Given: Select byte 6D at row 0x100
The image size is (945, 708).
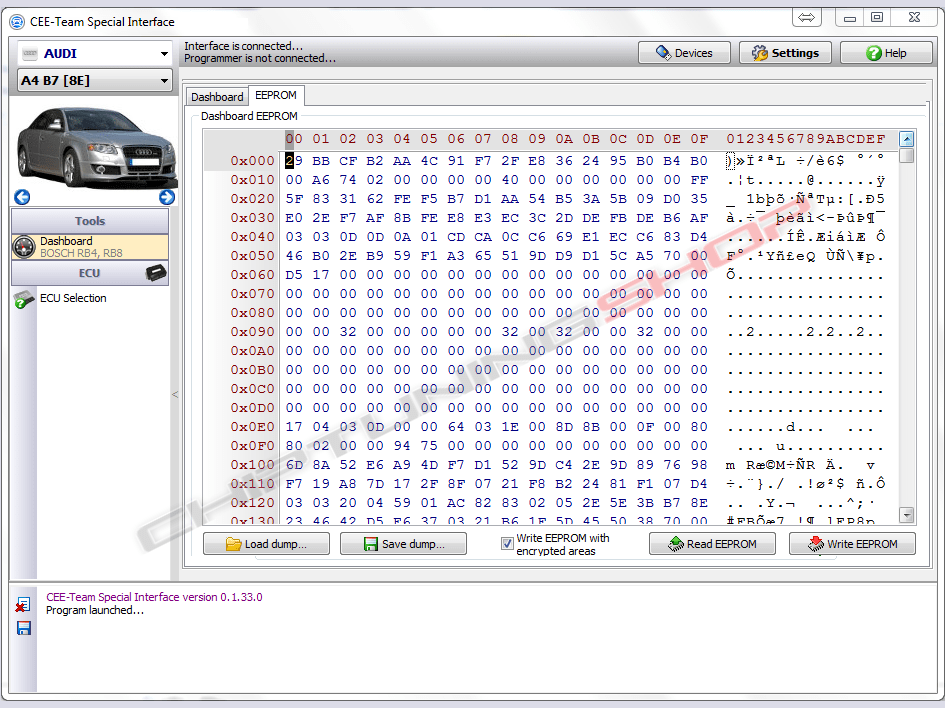Looking at the screenshot, I should pyautogui.click(x=294, y=465).
